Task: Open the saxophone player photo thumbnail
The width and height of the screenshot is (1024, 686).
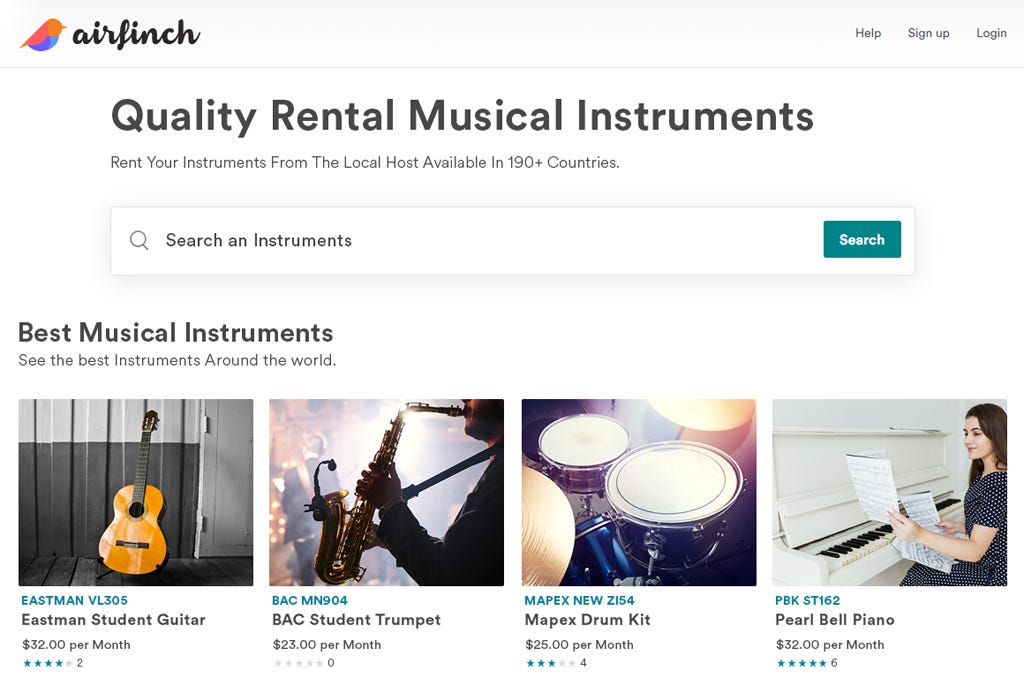Action: (387, 493)
